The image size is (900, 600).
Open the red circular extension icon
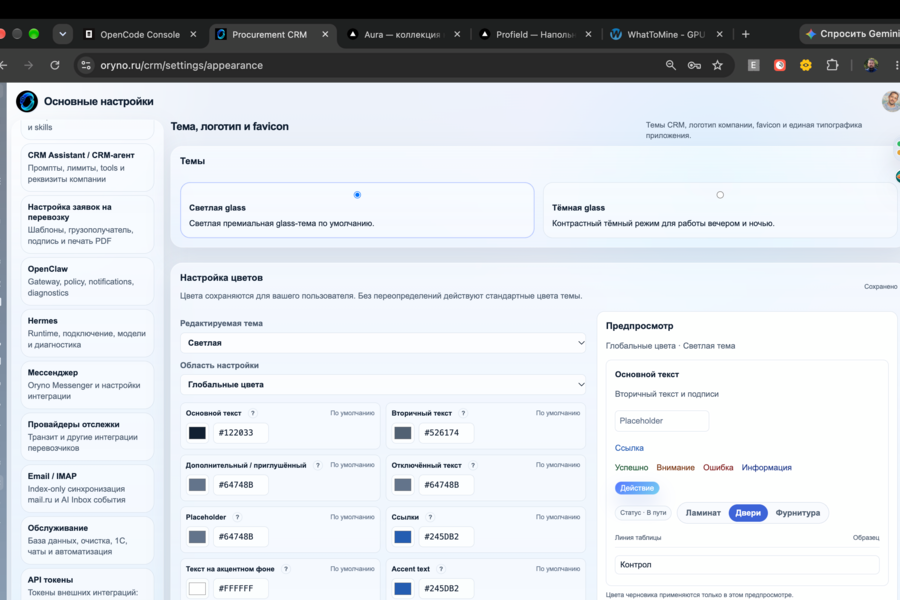[x=779, y=65]
